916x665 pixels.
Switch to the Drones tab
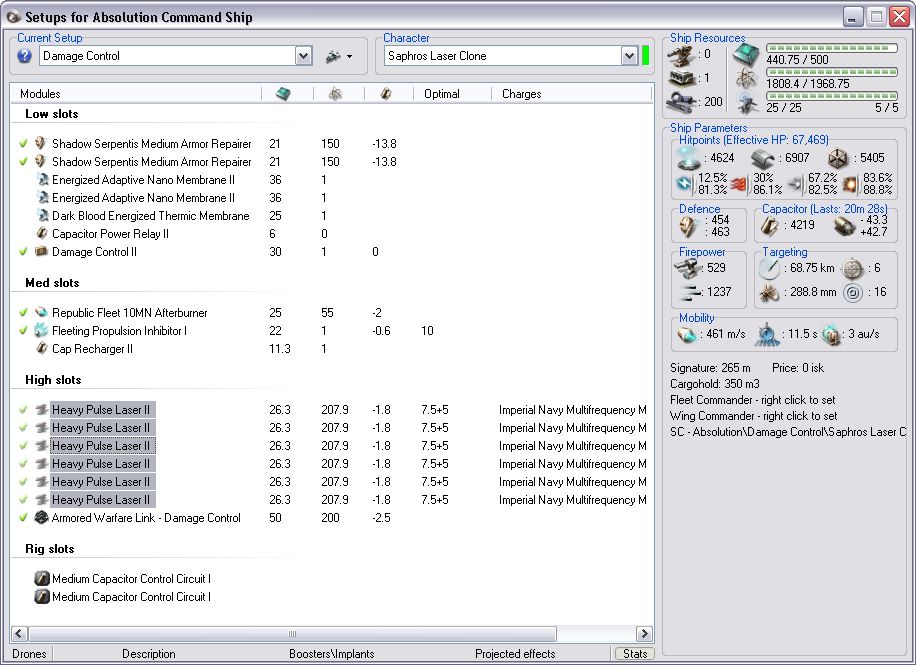(x=29, y=654)
